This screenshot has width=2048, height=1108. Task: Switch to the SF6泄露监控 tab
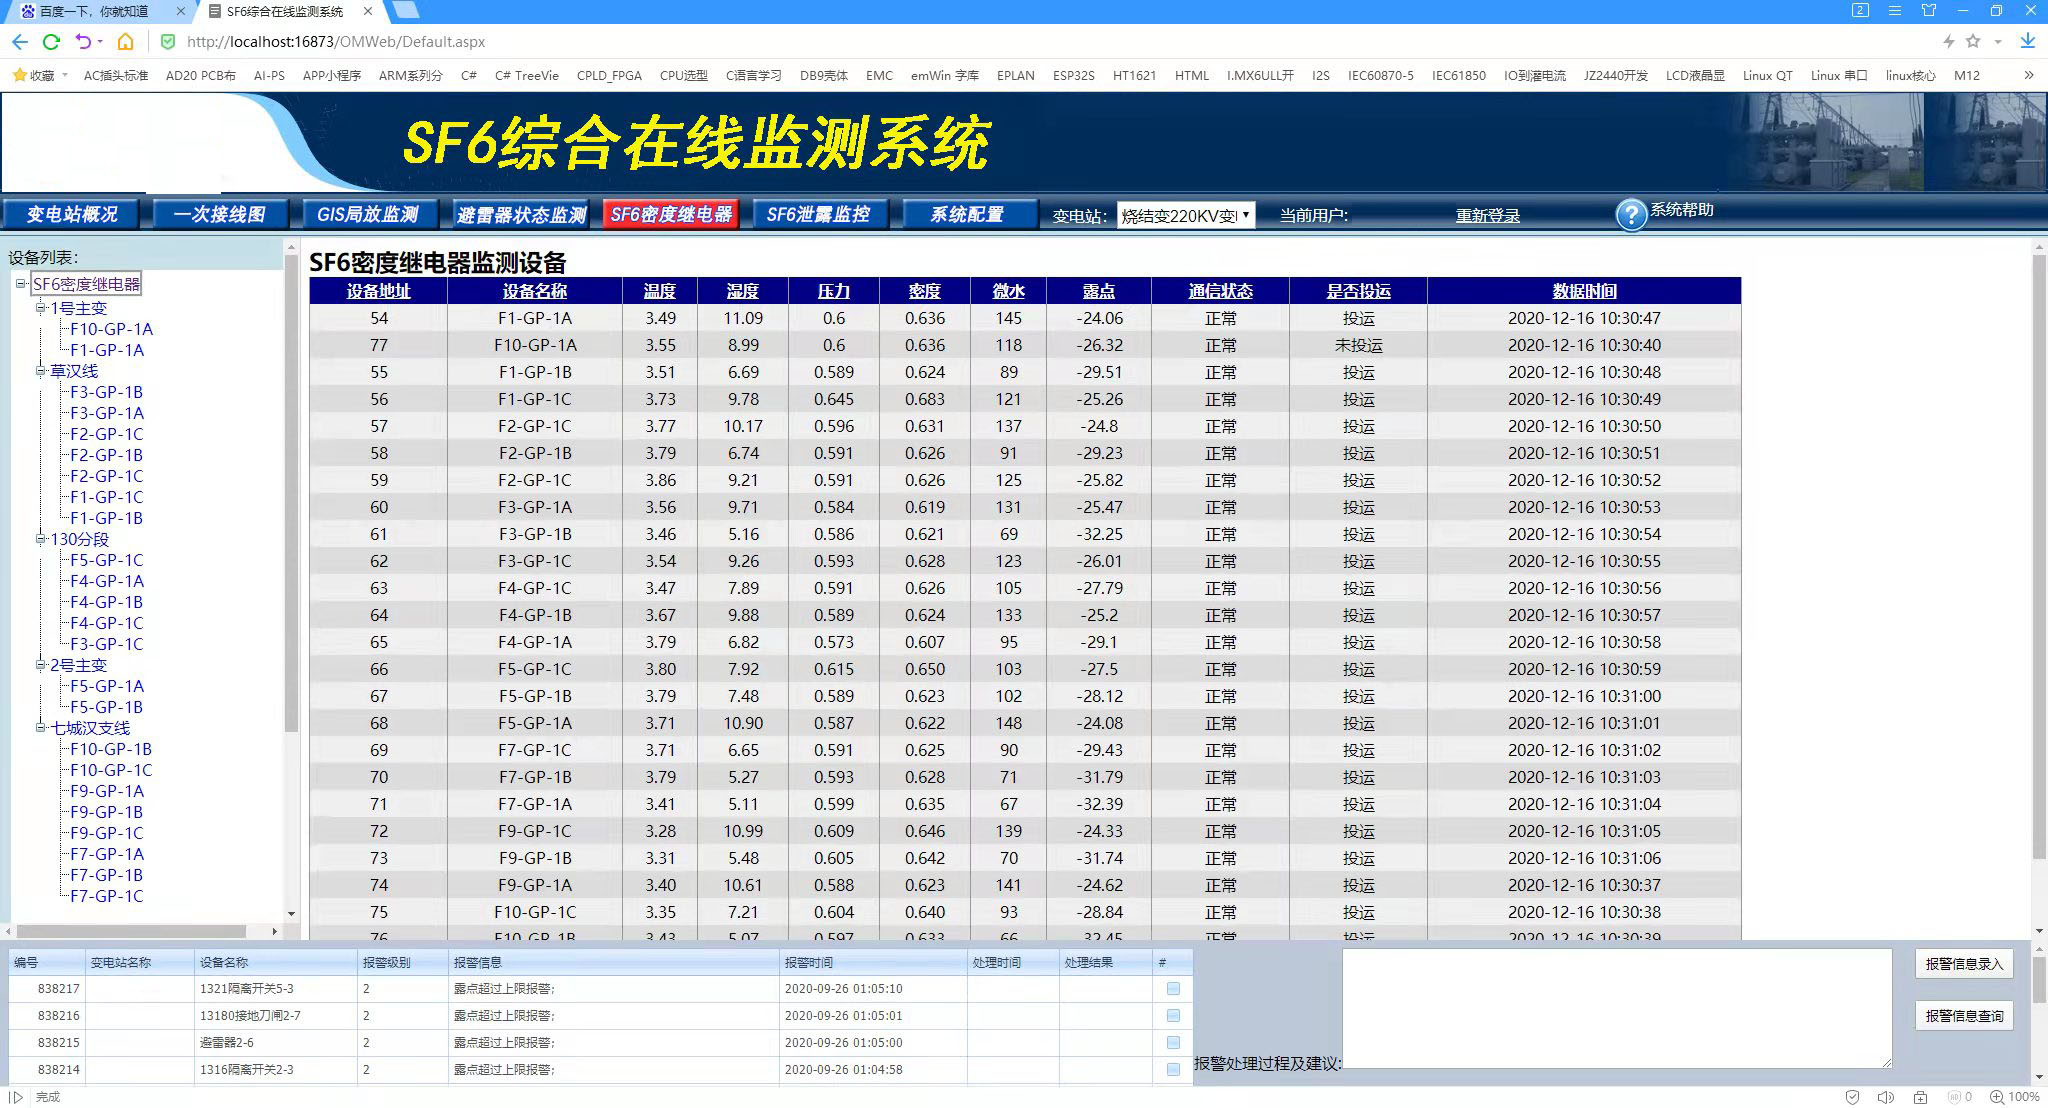pyautogui.click(x=819, y=214)
